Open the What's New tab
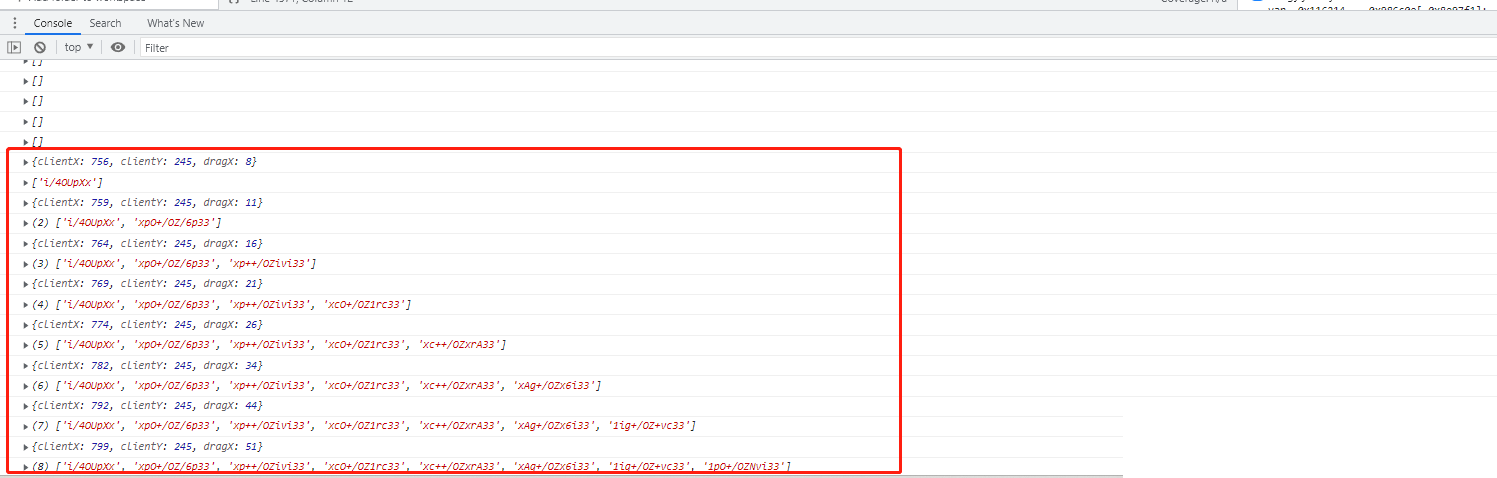Viewport: 1497px width, 478px height. pos(175,23)
